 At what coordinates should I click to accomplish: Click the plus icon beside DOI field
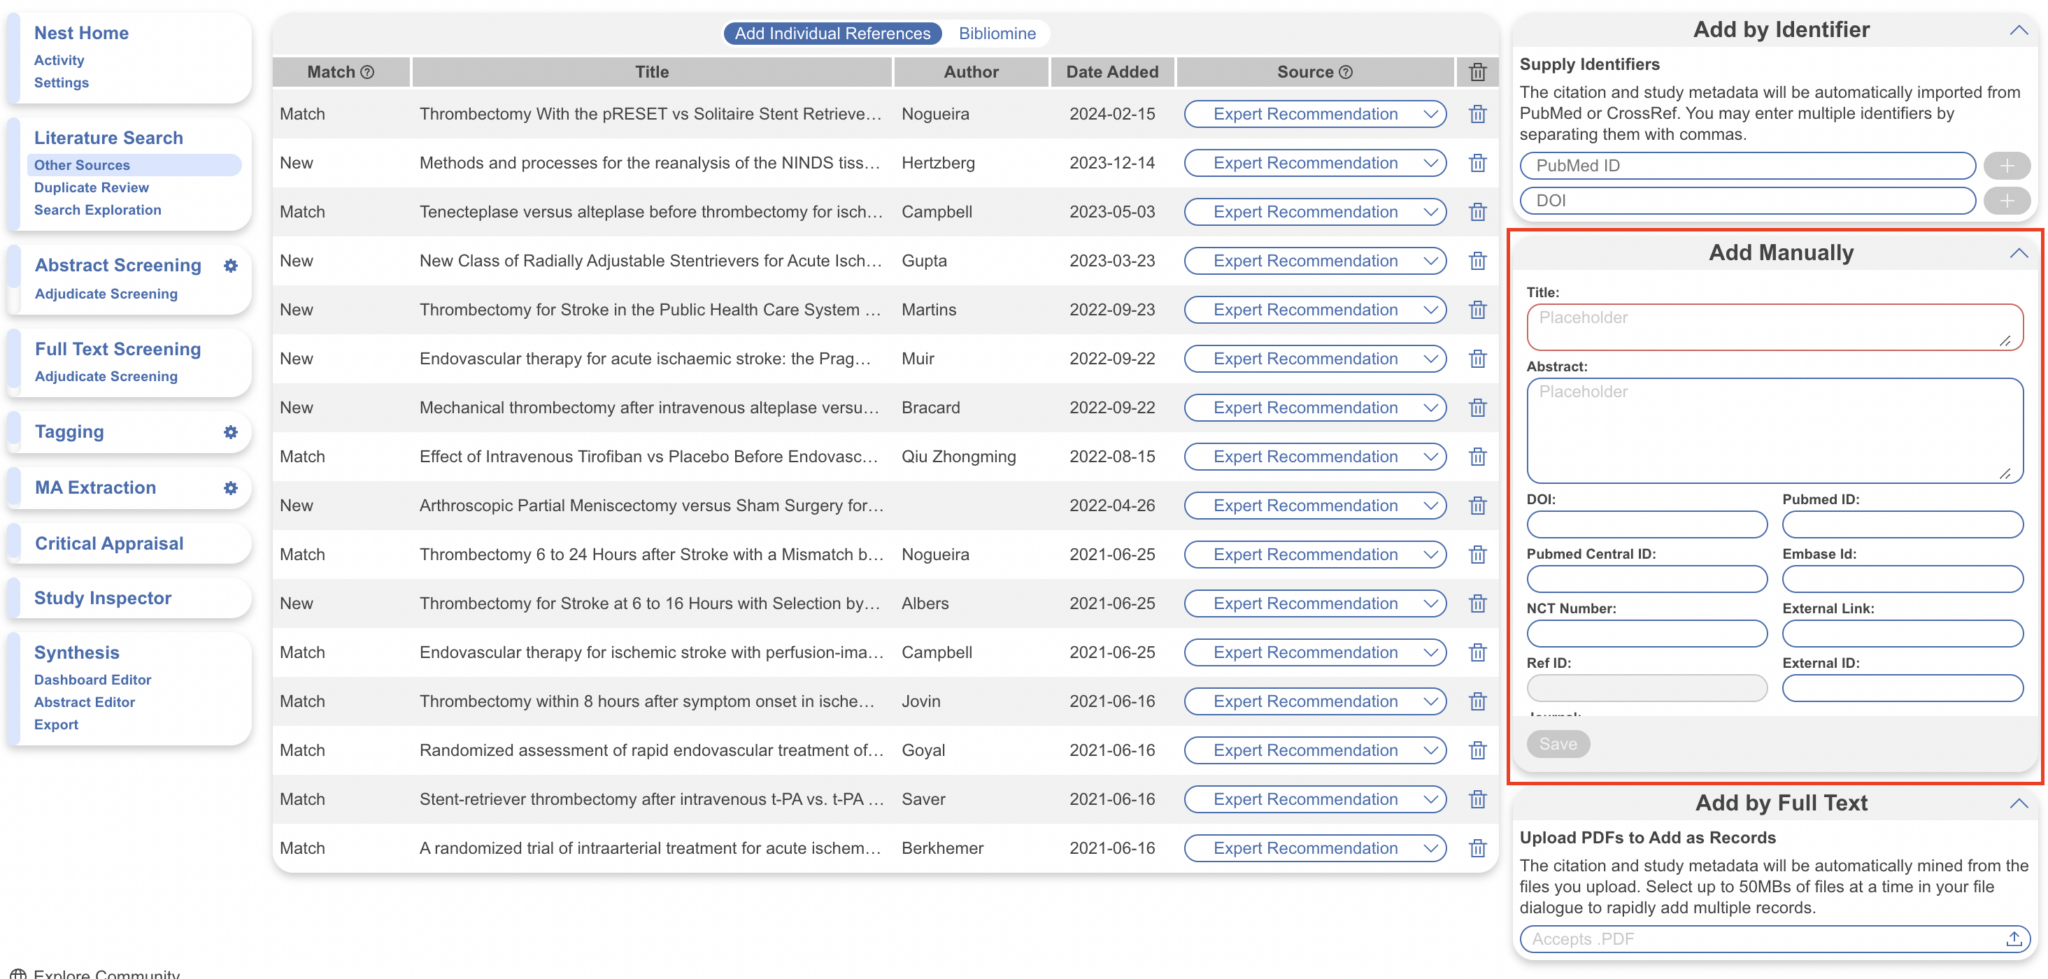tap(2008, 201)
